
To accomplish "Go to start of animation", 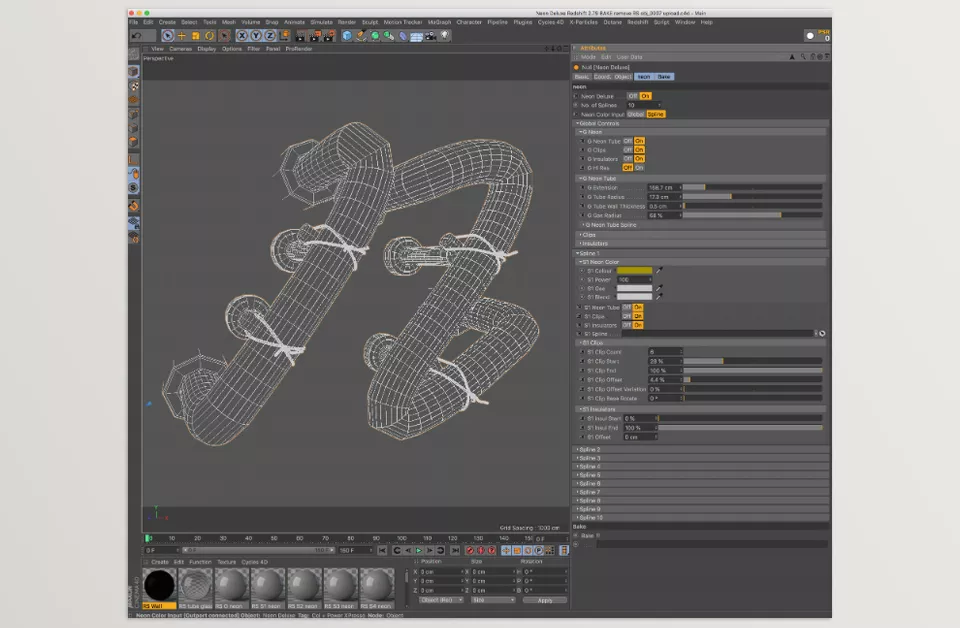I will click(382, 550).
